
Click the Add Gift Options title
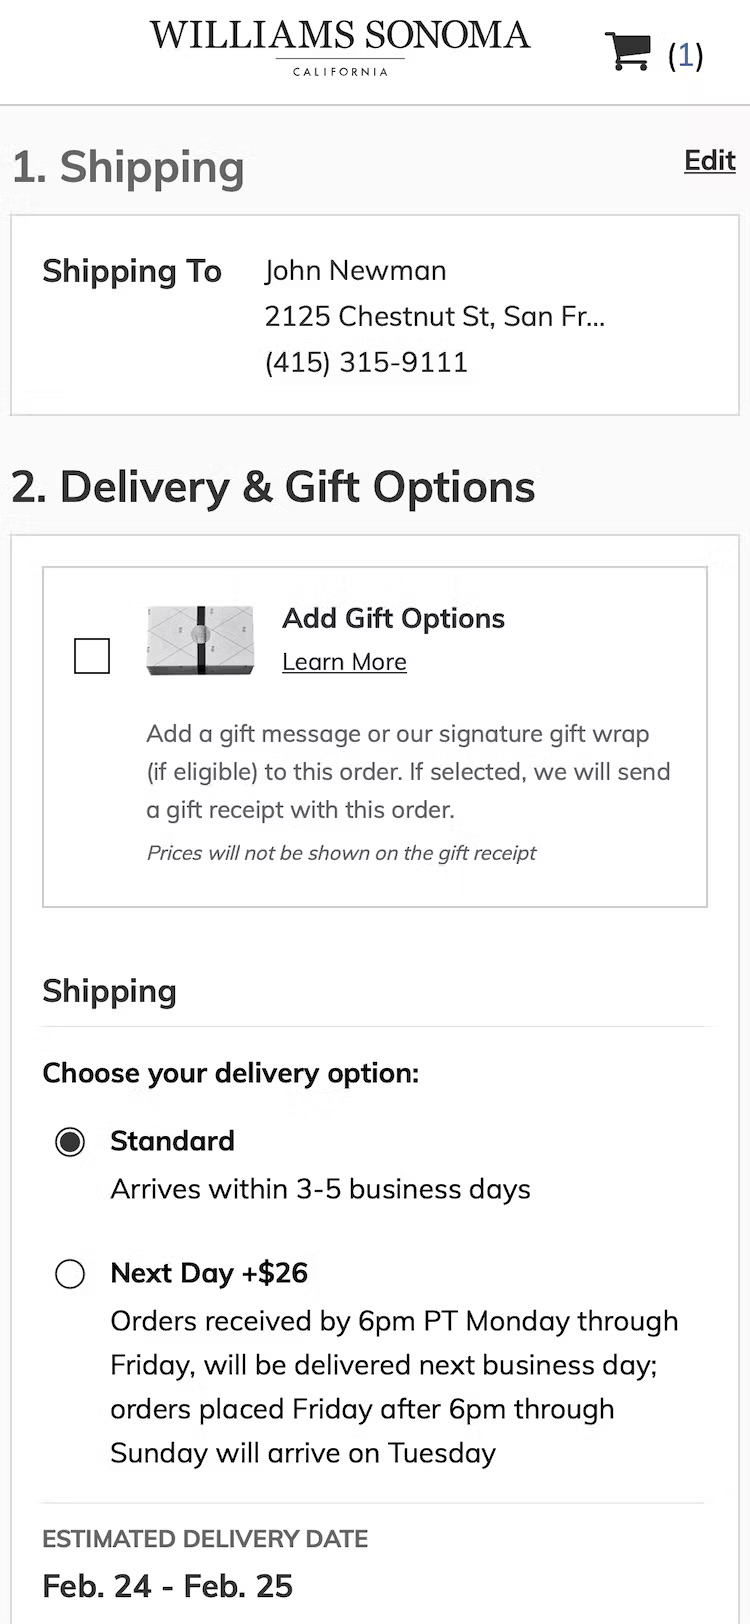tap(393, 618)
